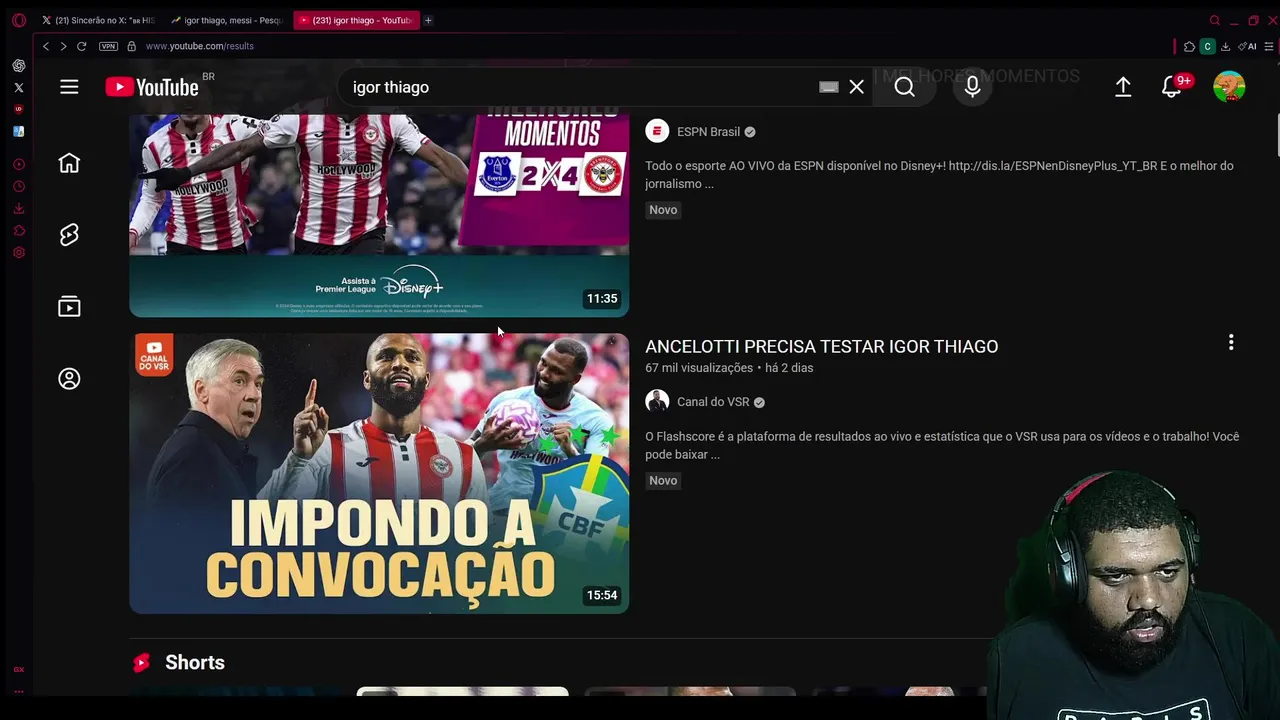Click the 15:54 duration badge
The image size is (1280, 720).
click(602, 595)
